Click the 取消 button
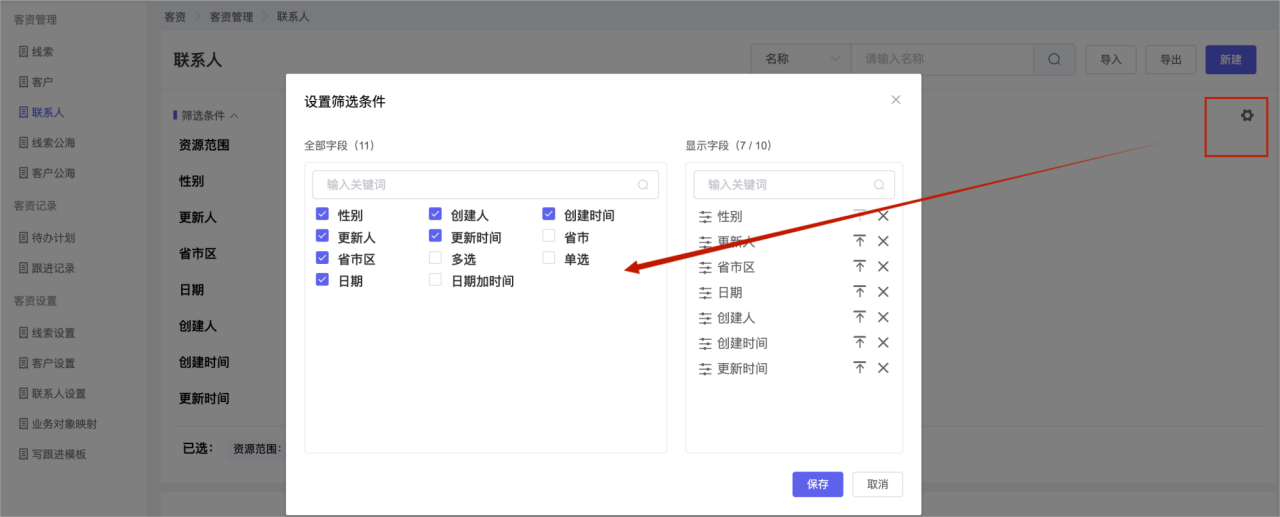Viewport: 1280px width, 517px height. coord(878,484)
